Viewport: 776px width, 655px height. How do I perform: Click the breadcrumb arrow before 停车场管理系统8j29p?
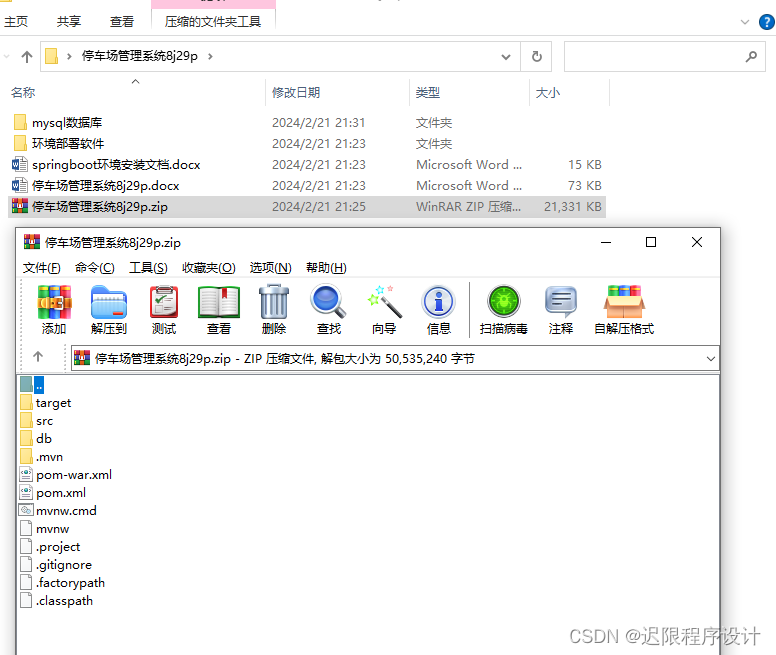pyautogui.click(x=69, y=56)
